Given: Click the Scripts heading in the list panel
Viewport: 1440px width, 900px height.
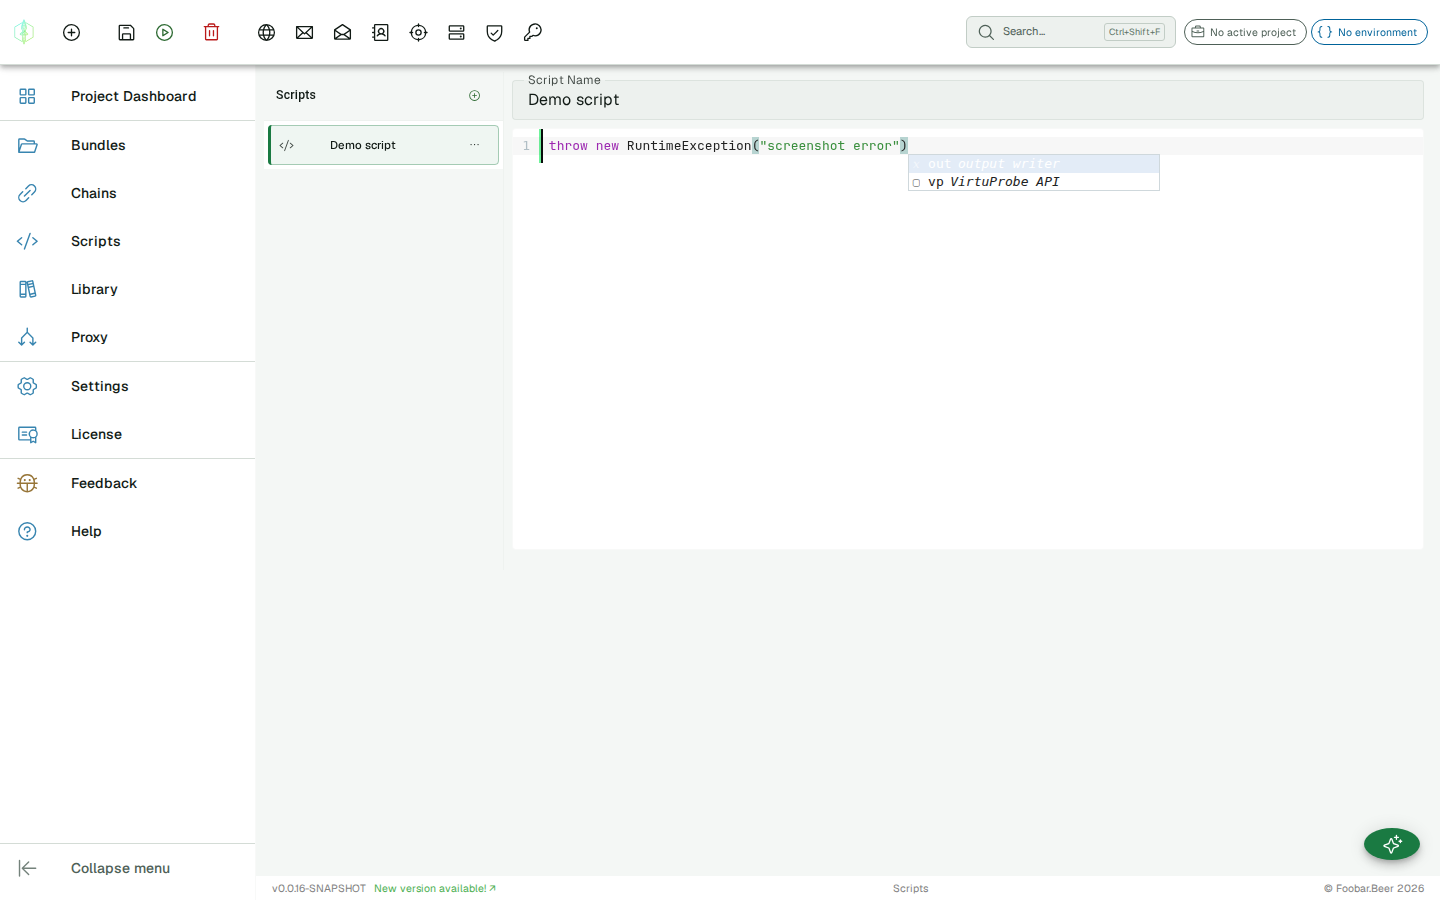Looking at the screenshot, I should (x=296, y=95).
